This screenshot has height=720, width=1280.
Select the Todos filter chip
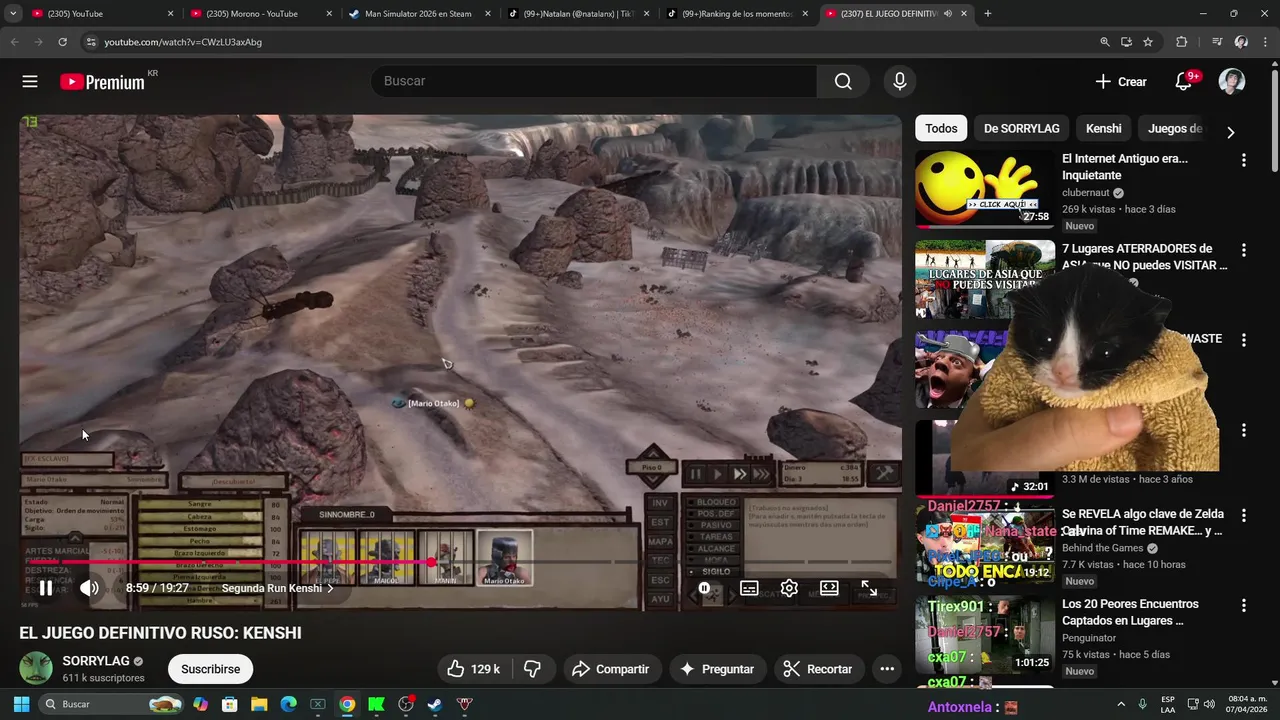(x=941, y=128)
